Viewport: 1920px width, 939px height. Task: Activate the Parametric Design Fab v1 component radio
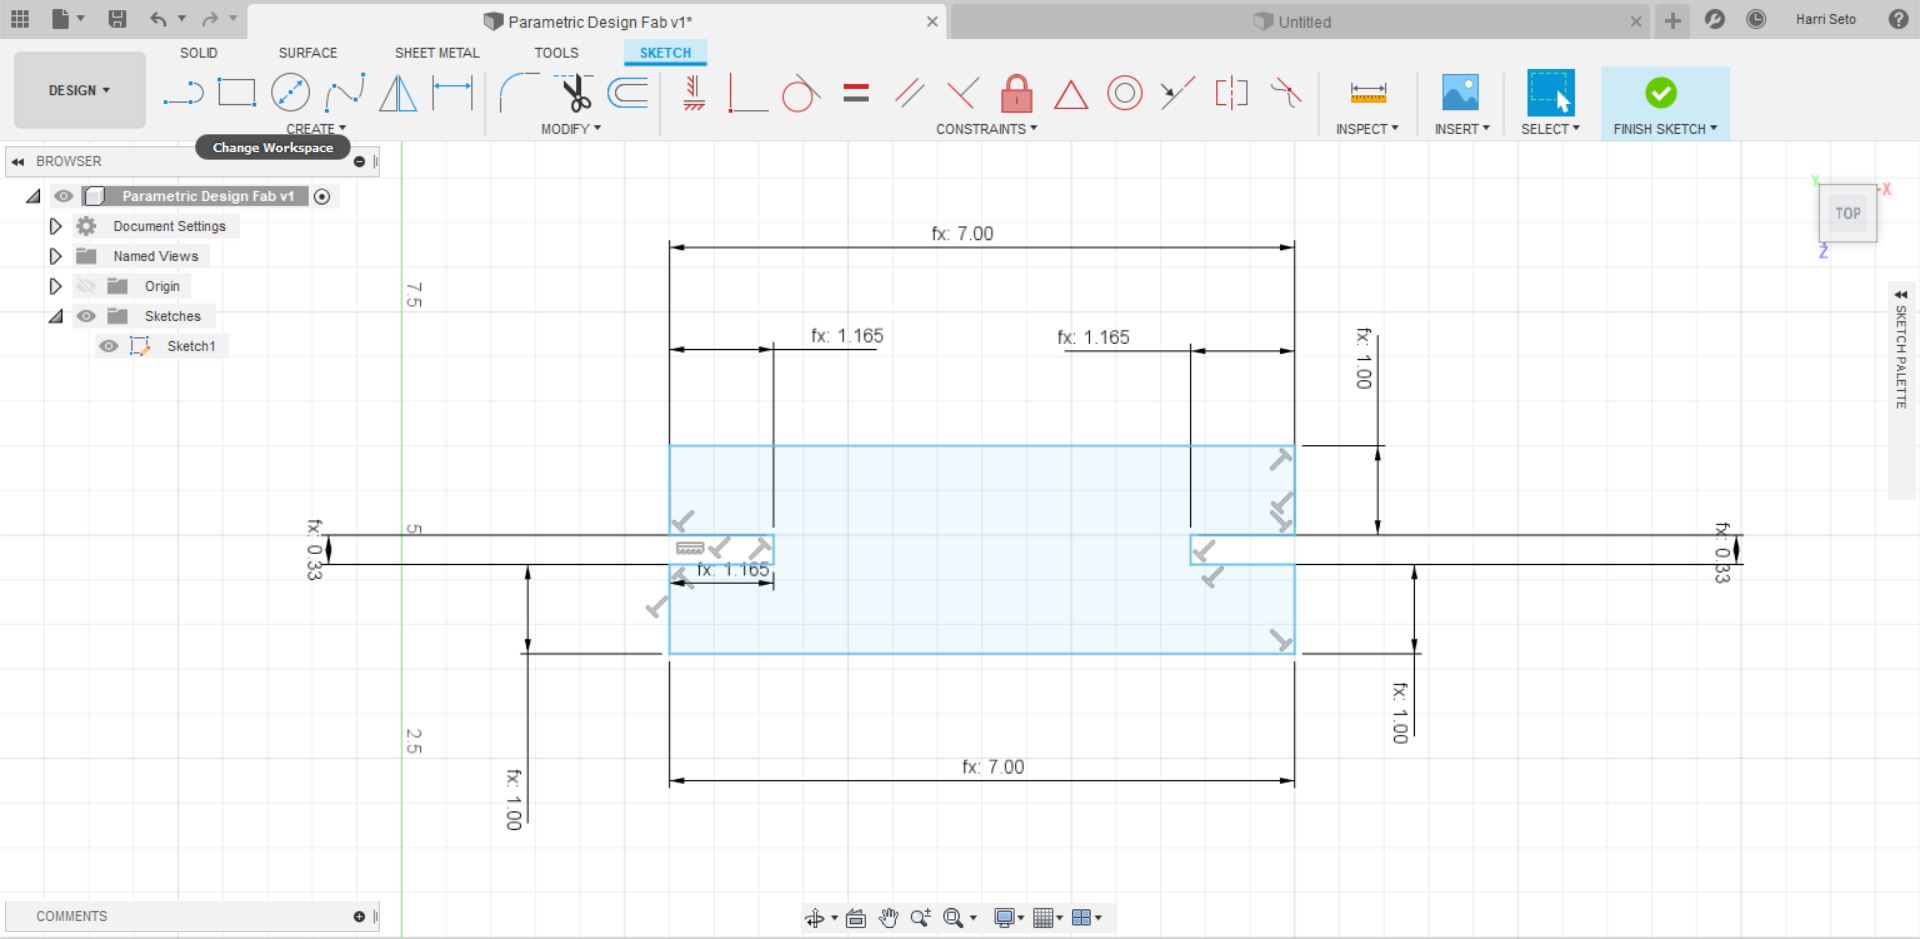pos(322,197)
